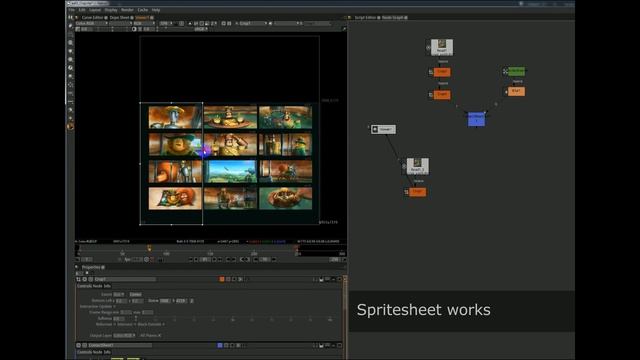640x360 pixels.
Task: Open the Layout menu
Action: pos(95,10)
